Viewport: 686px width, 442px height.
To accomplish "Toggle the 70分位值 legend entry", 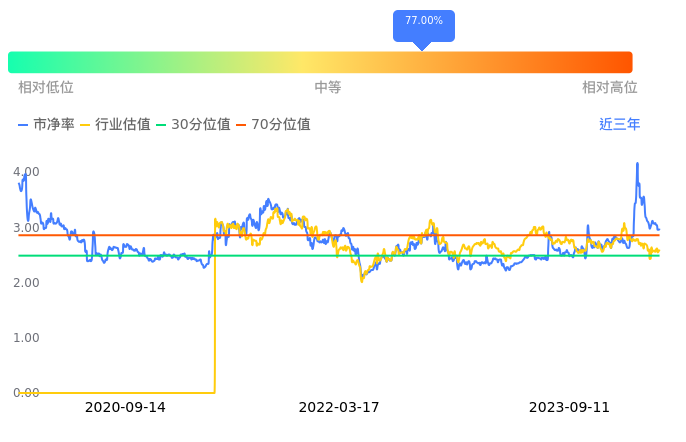I will click(273, 125).
